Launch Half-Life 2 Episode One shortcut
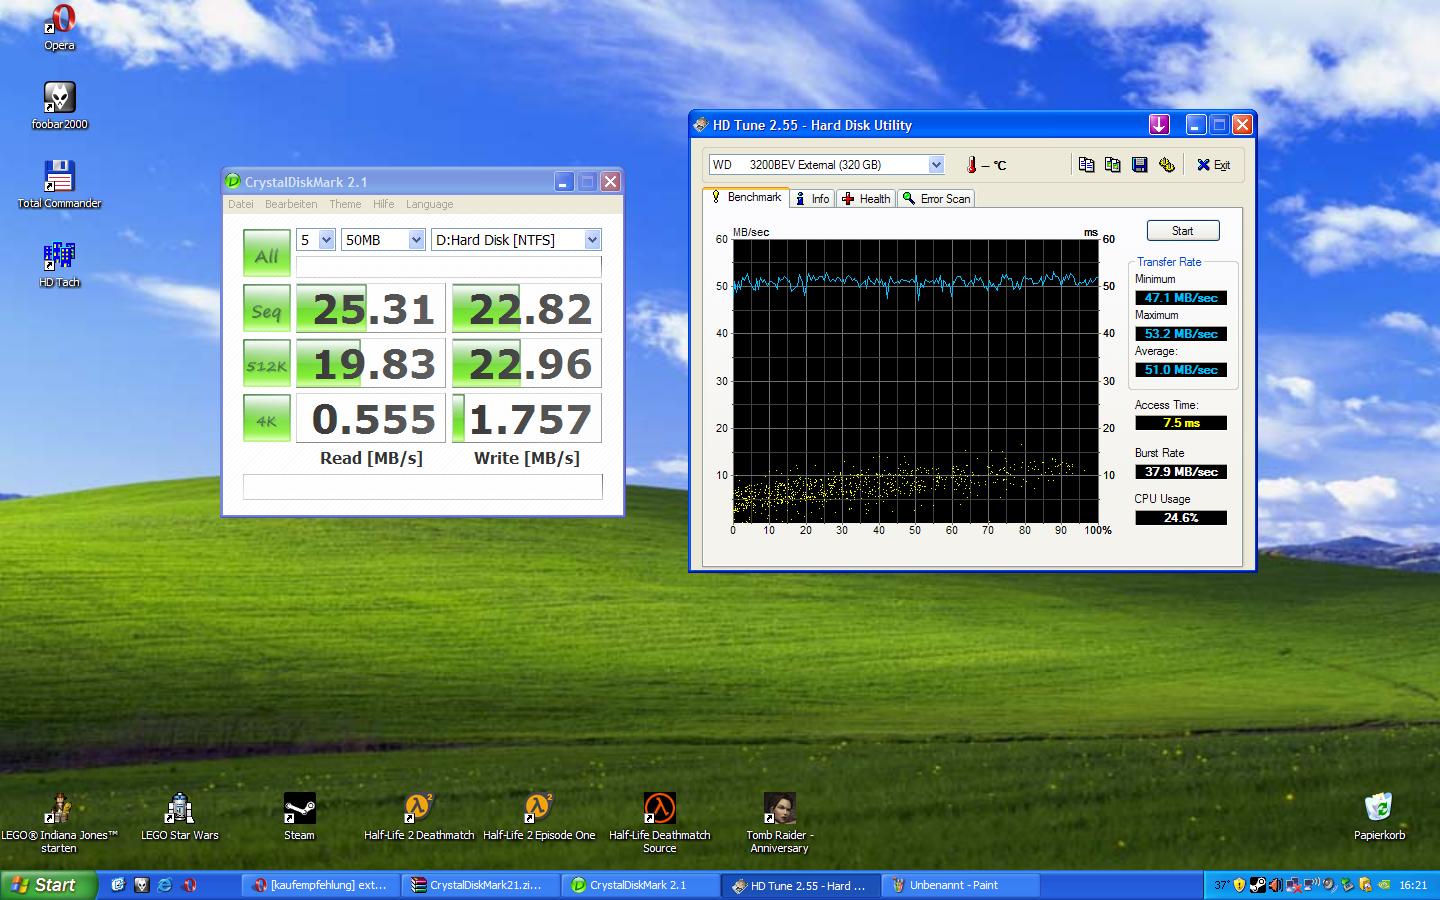This screenshot has height=900, width=1440. coord(539,816)
